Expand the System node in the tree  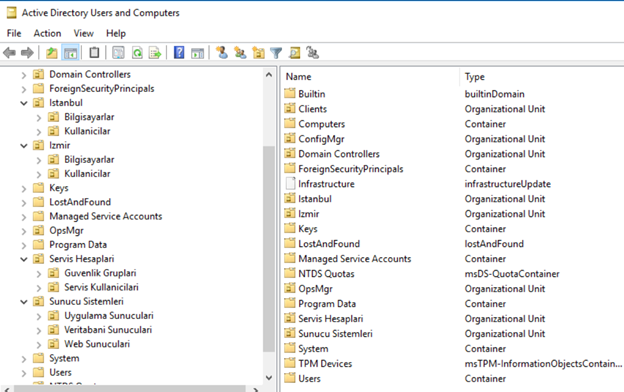[x=24, y=359]
